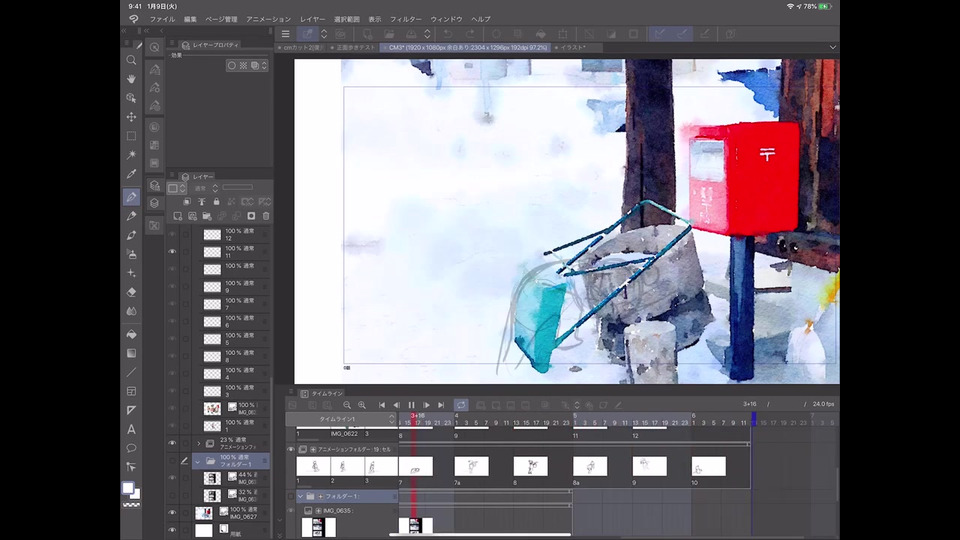
Task: Pause the timeline playback
Action: click(x=411, y=405)
